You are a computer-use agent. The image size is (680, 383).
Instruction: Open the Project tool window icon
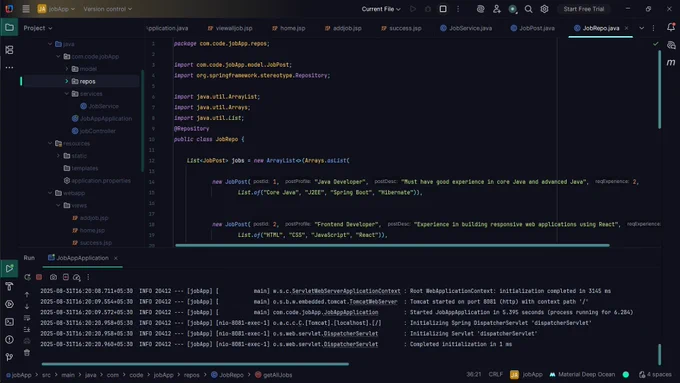pos(9,27)
